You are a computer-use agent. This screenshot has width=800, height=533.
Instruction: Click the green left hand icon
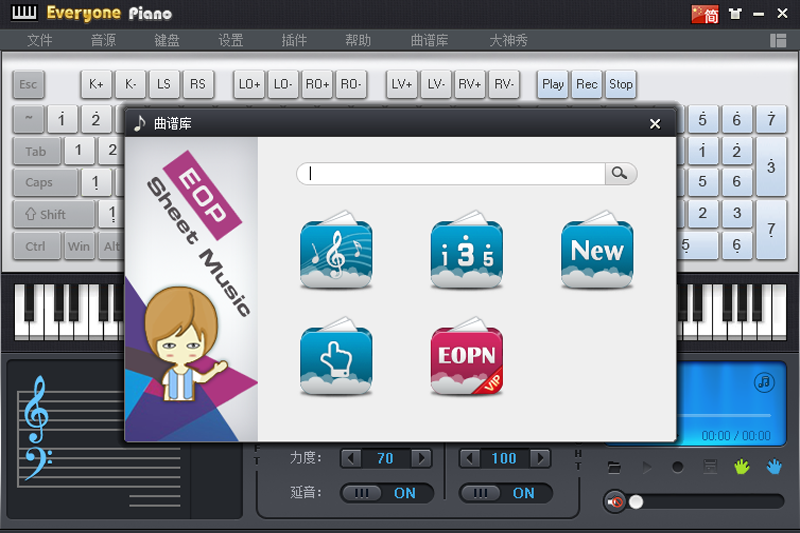point(742,466)
